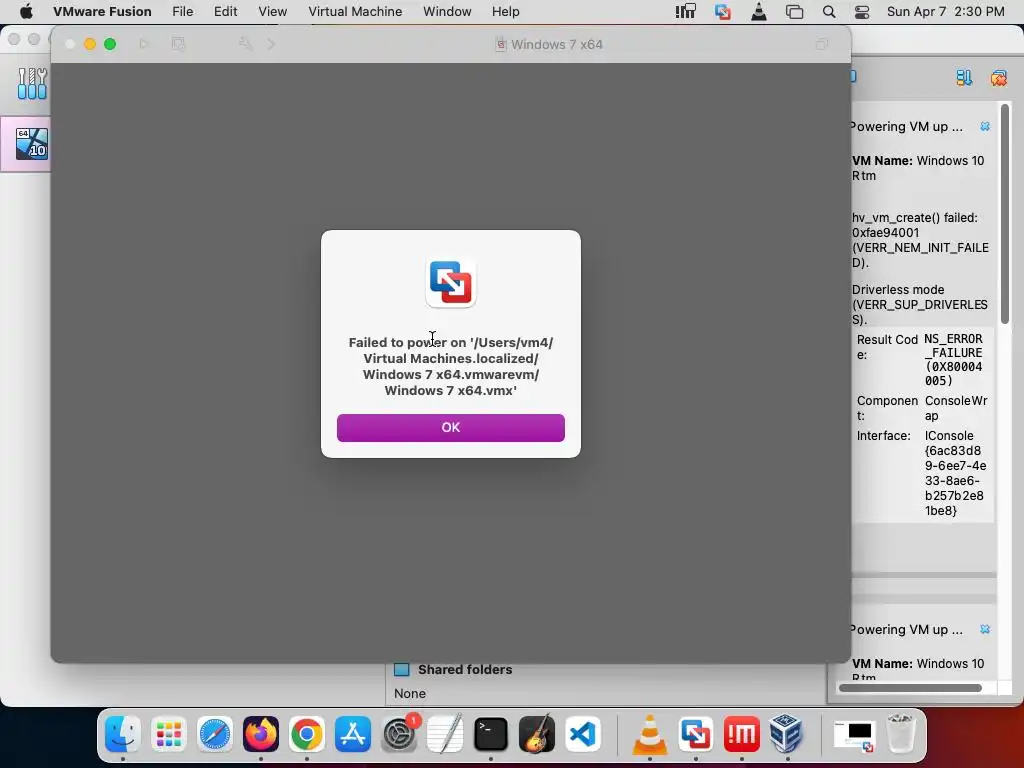Click the ConsoleWrap component value

(956, 408)
